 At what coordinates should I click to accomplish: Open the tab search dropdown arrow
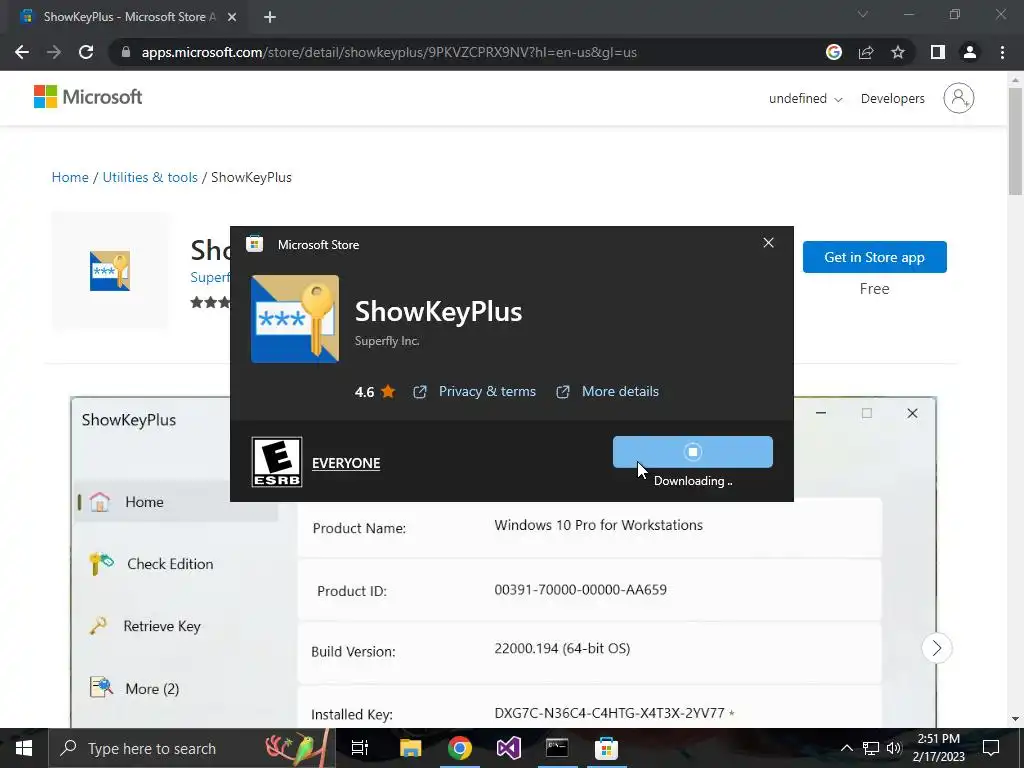pyautogui.click(x=863, y=14)
